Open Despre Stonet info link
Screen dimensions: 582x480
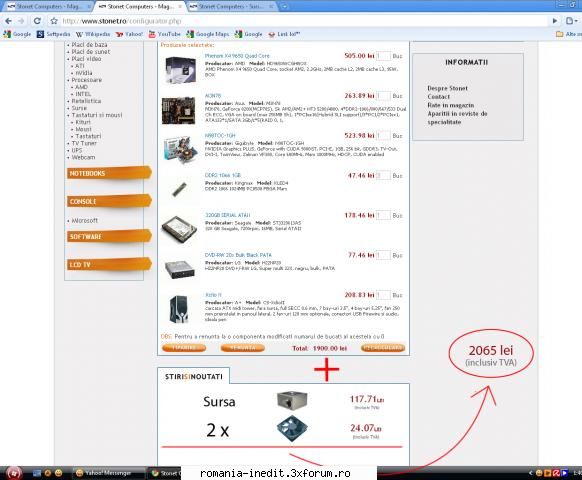(447, 88)
